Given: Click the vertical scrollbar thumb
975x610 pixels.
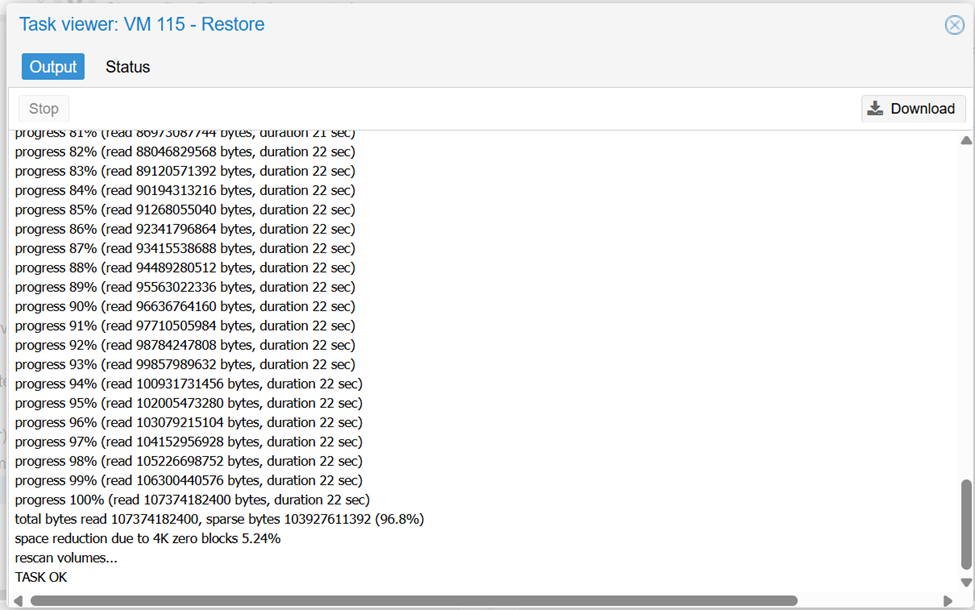Looking at the screenshot, I should tap(966, 525).
